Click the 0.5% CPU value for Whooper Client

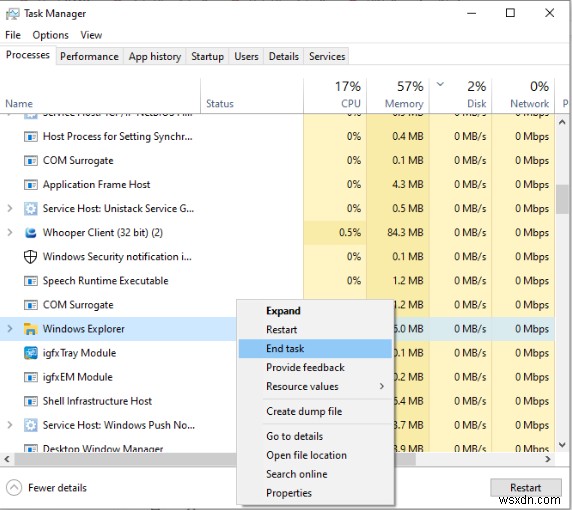pyautogui.click(x=350, y=233)
